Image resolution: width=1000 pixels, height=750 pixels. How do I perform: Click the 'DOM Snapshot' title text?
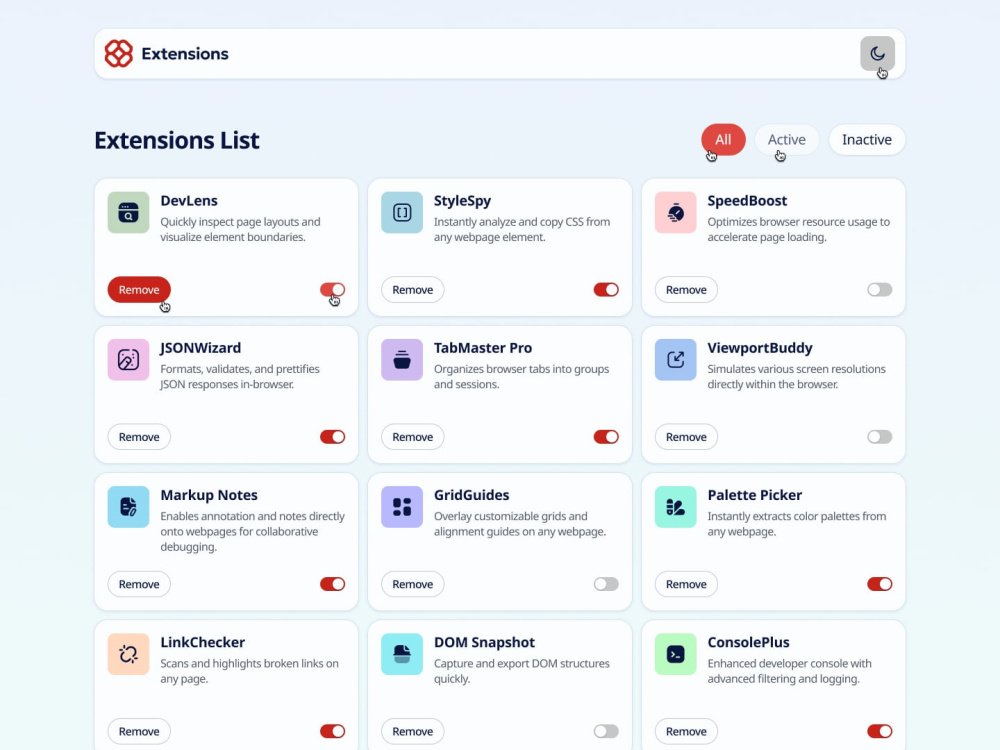pyautogui.click(x=484, y=643)
